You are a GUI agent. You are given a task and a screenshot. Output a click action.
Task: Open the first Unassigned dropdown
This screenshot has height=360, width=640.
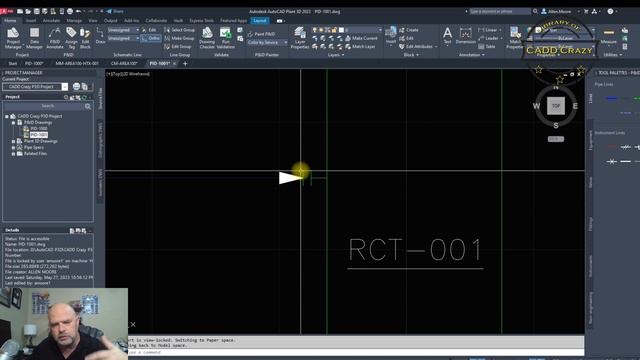pos(123,30)
